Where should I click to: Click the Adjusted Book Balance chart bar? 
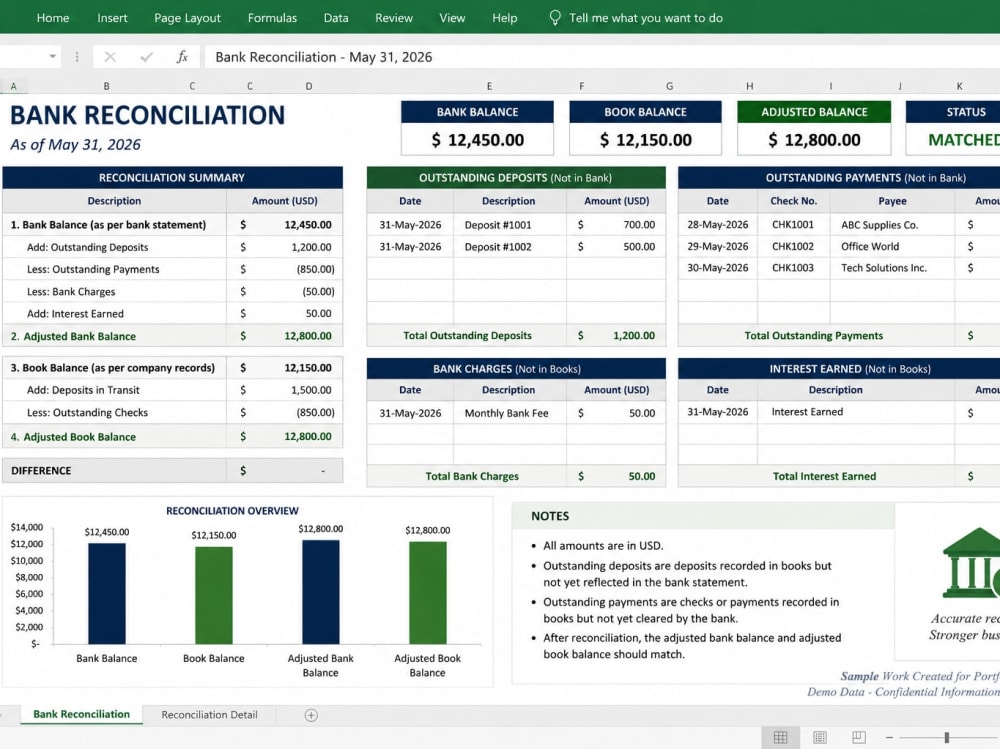428,593
